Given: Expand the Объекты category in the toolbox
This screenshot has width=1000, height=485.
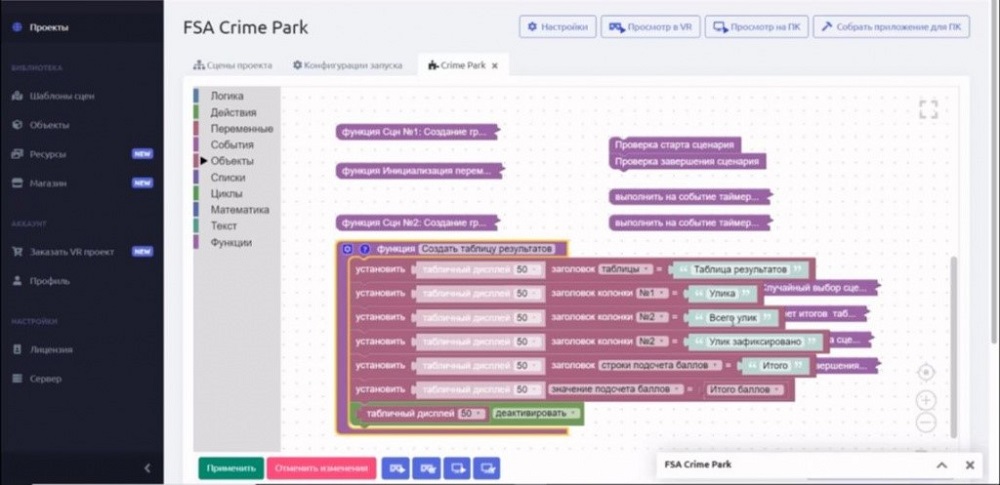Looking at the screenshot, I should click(231, 161).
